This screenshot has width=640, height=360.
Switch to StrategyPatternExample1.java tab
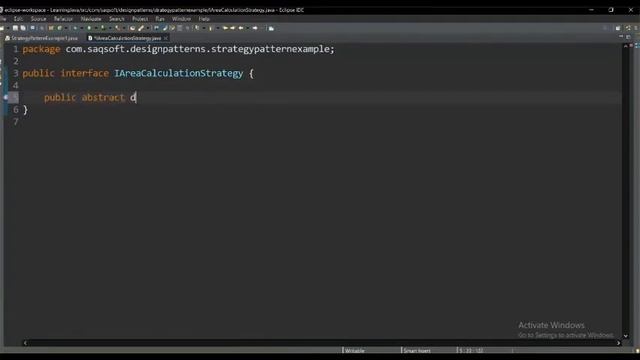pyautogui.click(x=41, y=38)
